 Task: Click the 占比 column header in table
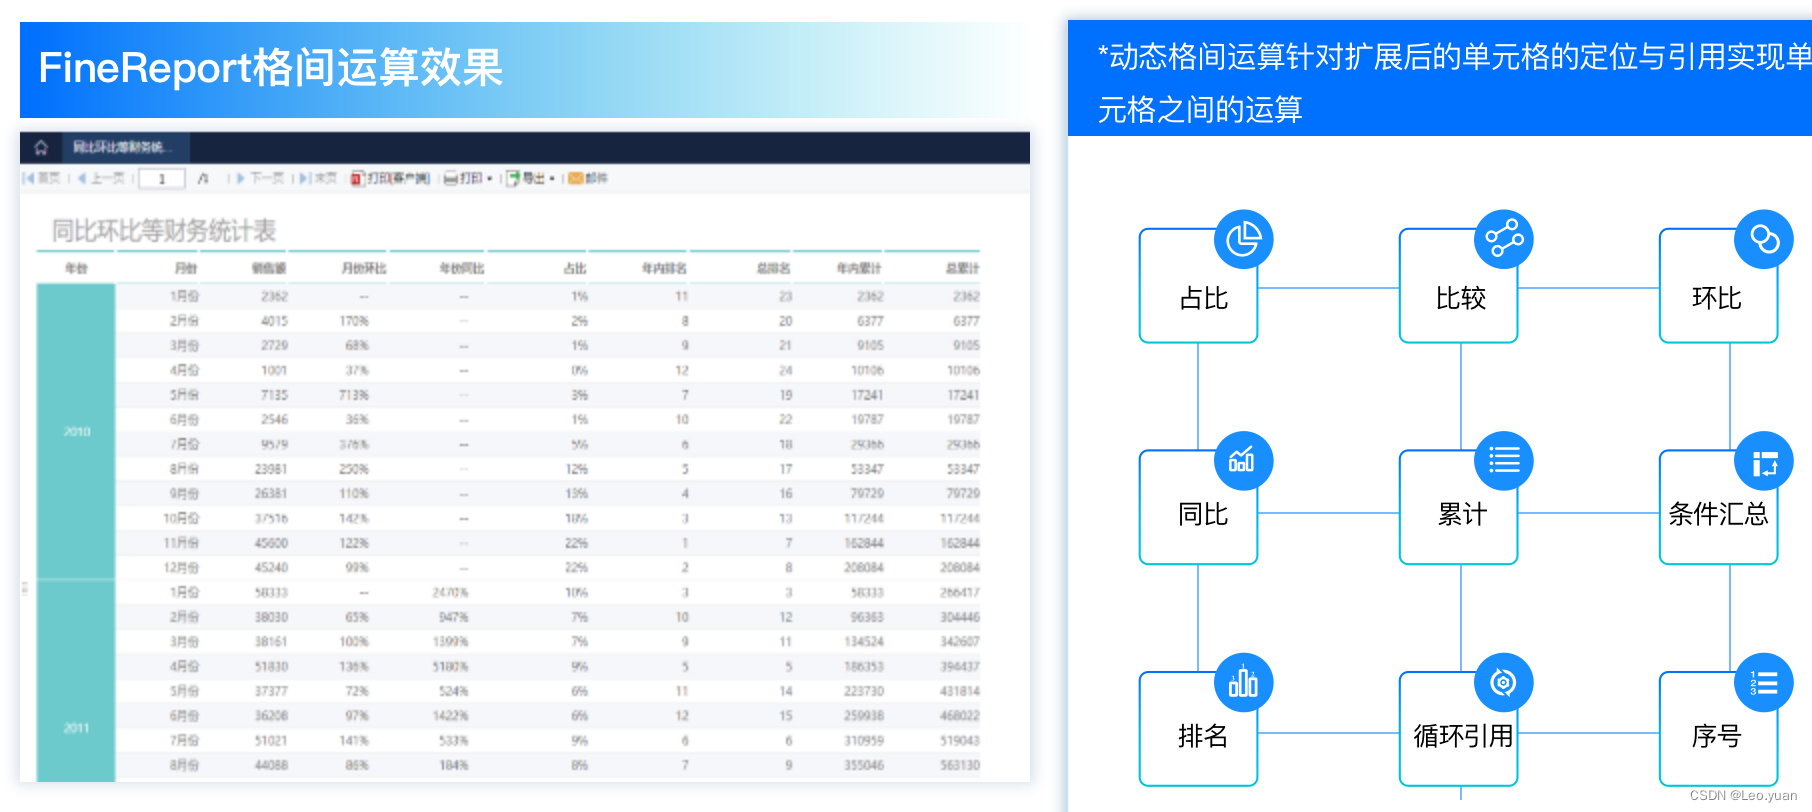tap(575, 268)
